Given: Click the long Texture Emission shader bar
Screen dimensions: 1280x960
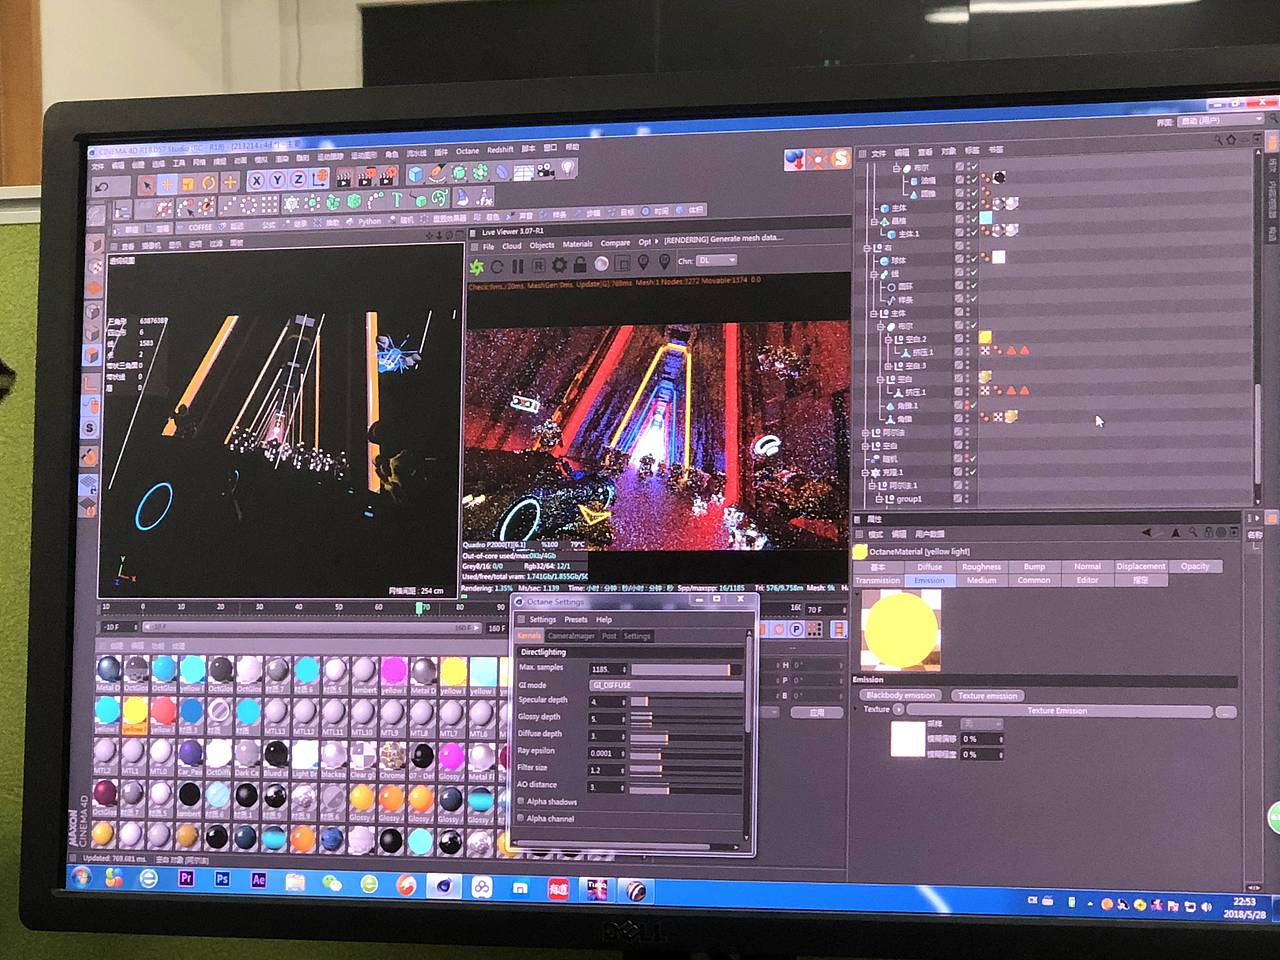Looking at the screenshot, I should (x=1059, y=711).
